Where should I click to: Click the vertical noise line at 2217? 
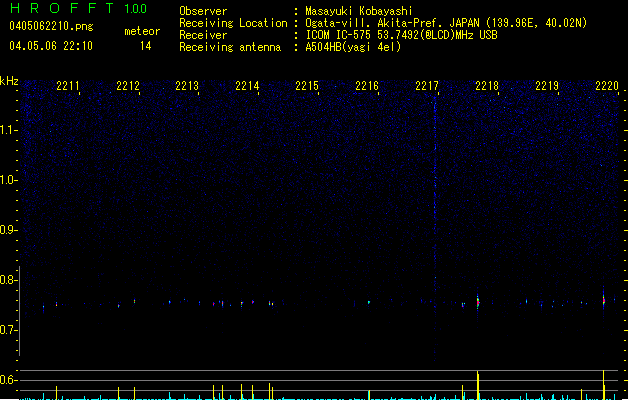coord(435,229)
